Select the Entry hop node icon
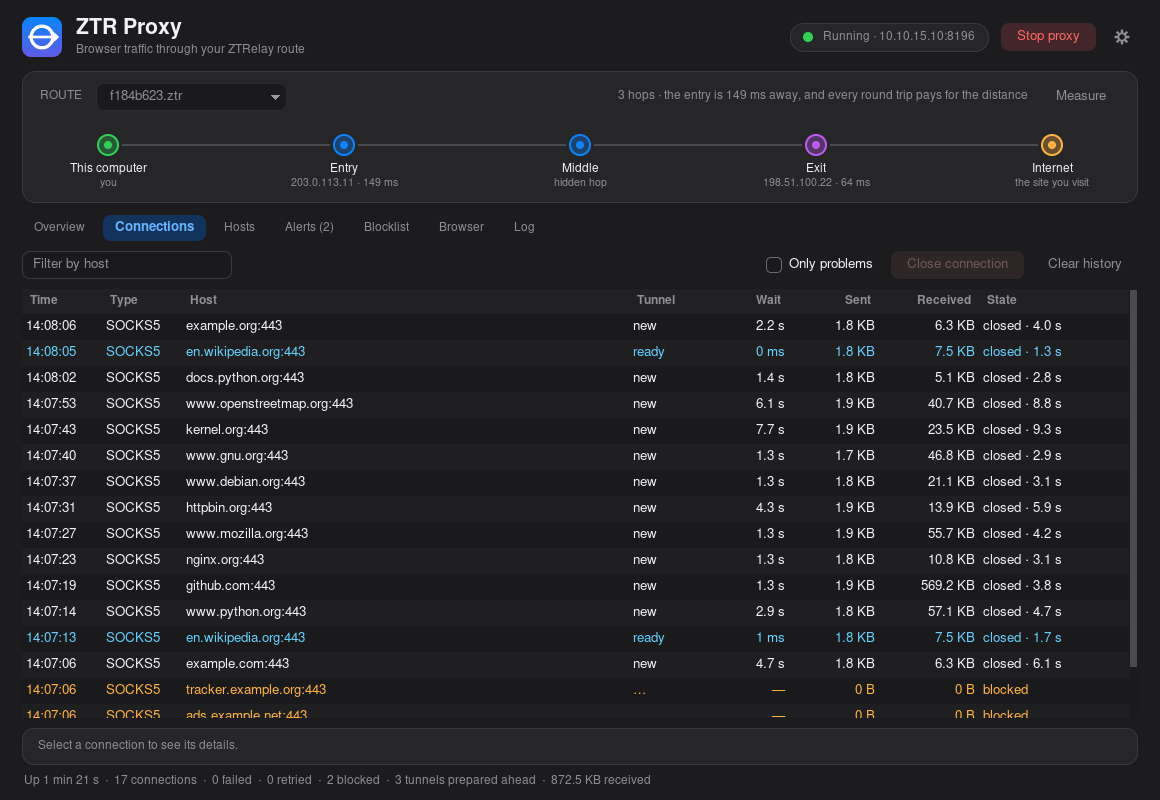This screenshot has height=800, width=1160. point(344,145)
